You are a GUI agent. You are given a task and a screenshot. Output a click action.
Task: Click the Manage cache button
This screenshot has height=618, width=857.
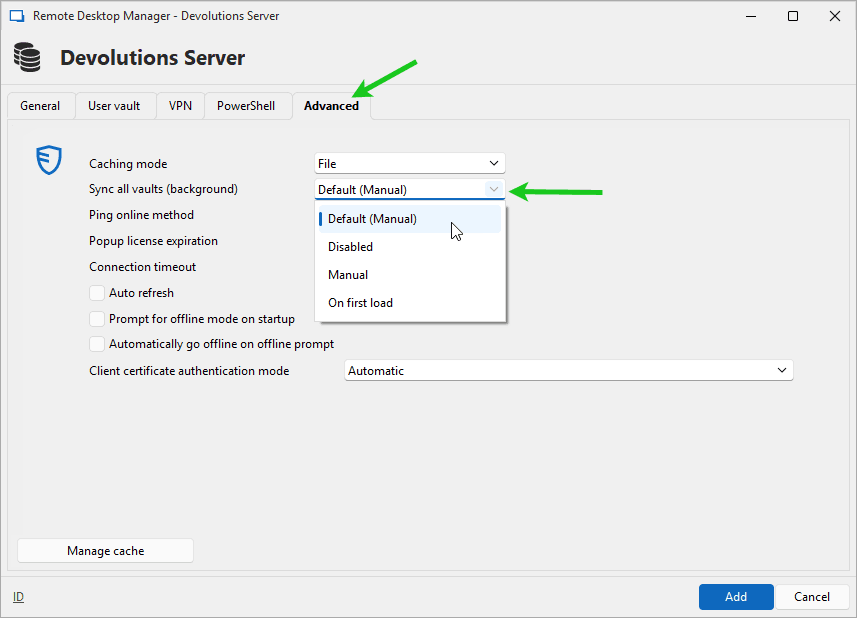click(104, 550)
